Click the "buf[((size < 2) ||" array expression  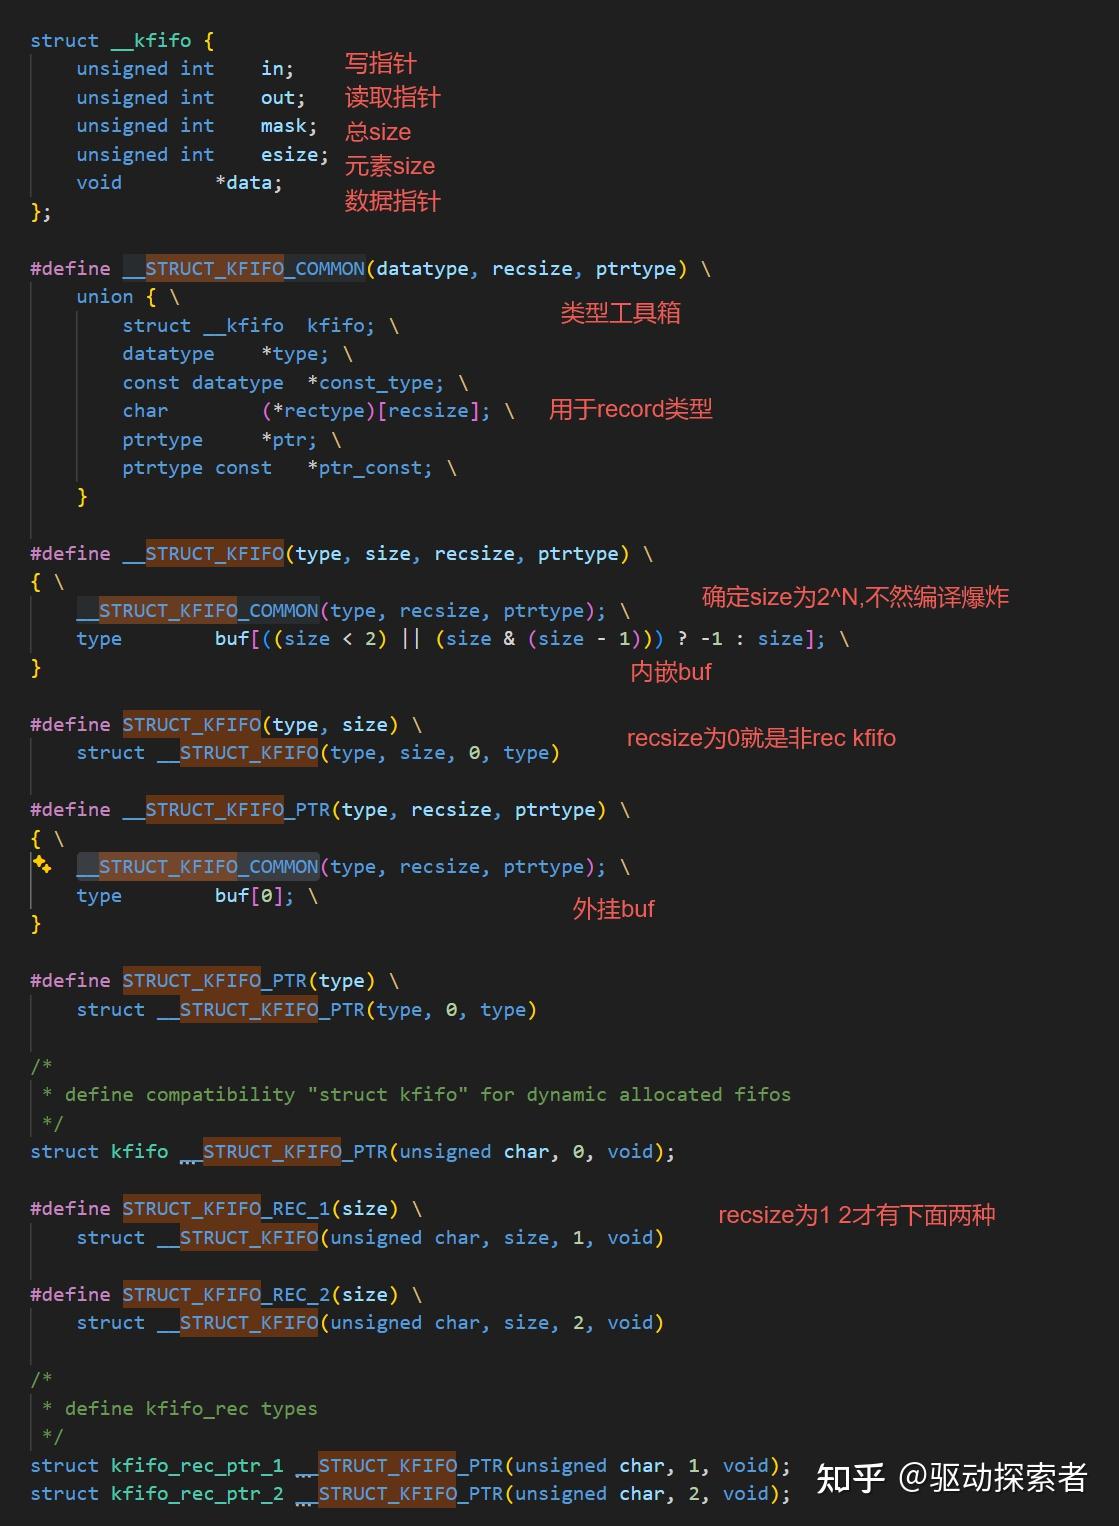point(318,639)
